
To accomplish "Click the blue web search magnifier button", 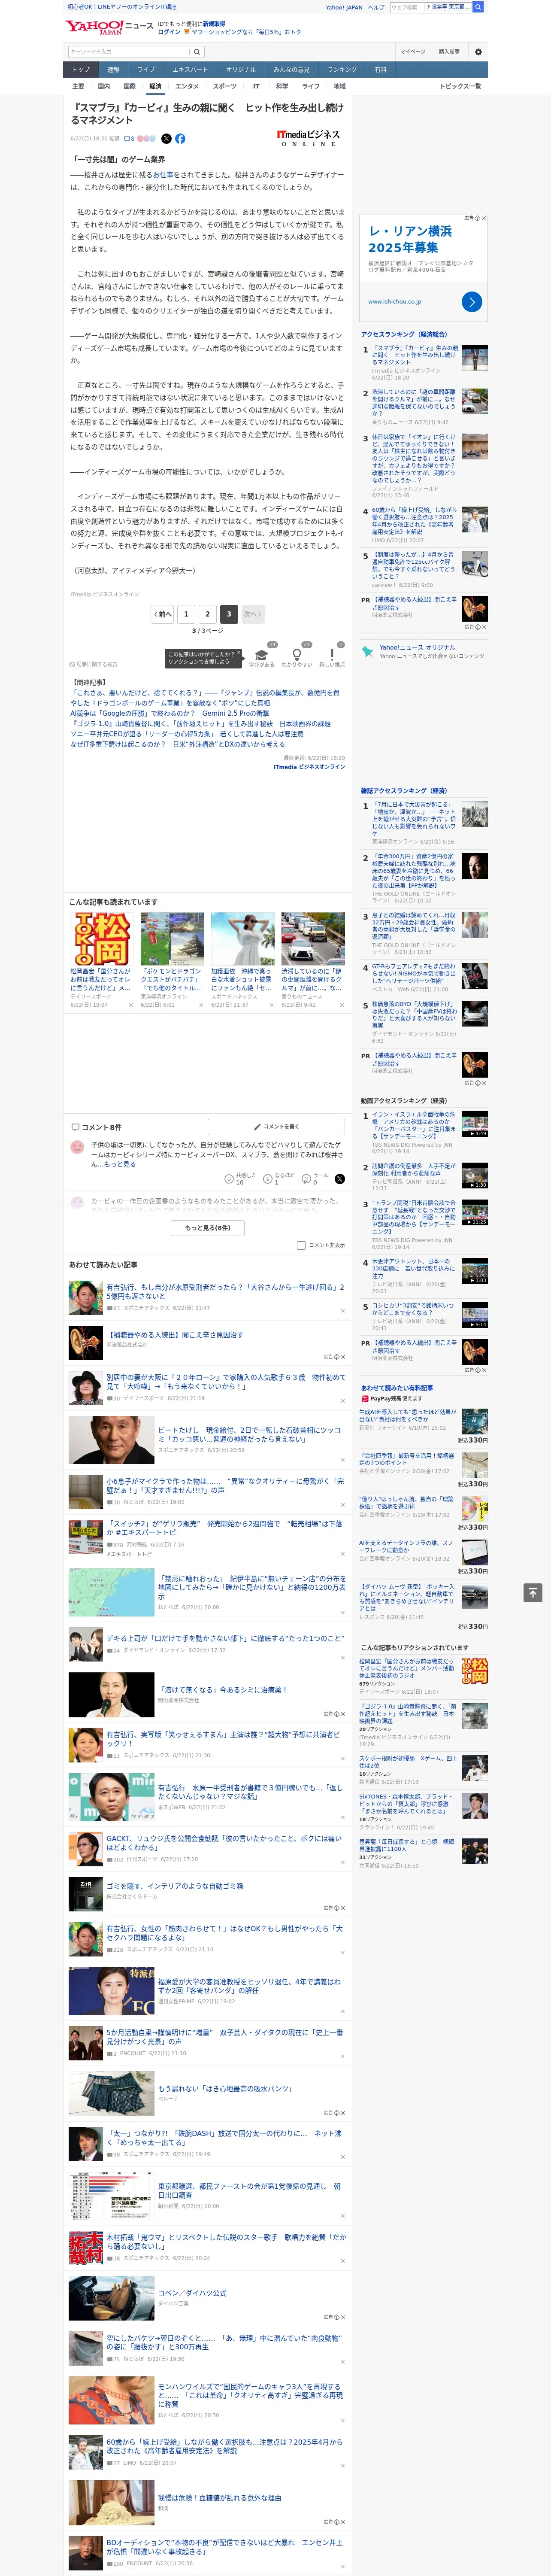I will [x=478, y=7].
